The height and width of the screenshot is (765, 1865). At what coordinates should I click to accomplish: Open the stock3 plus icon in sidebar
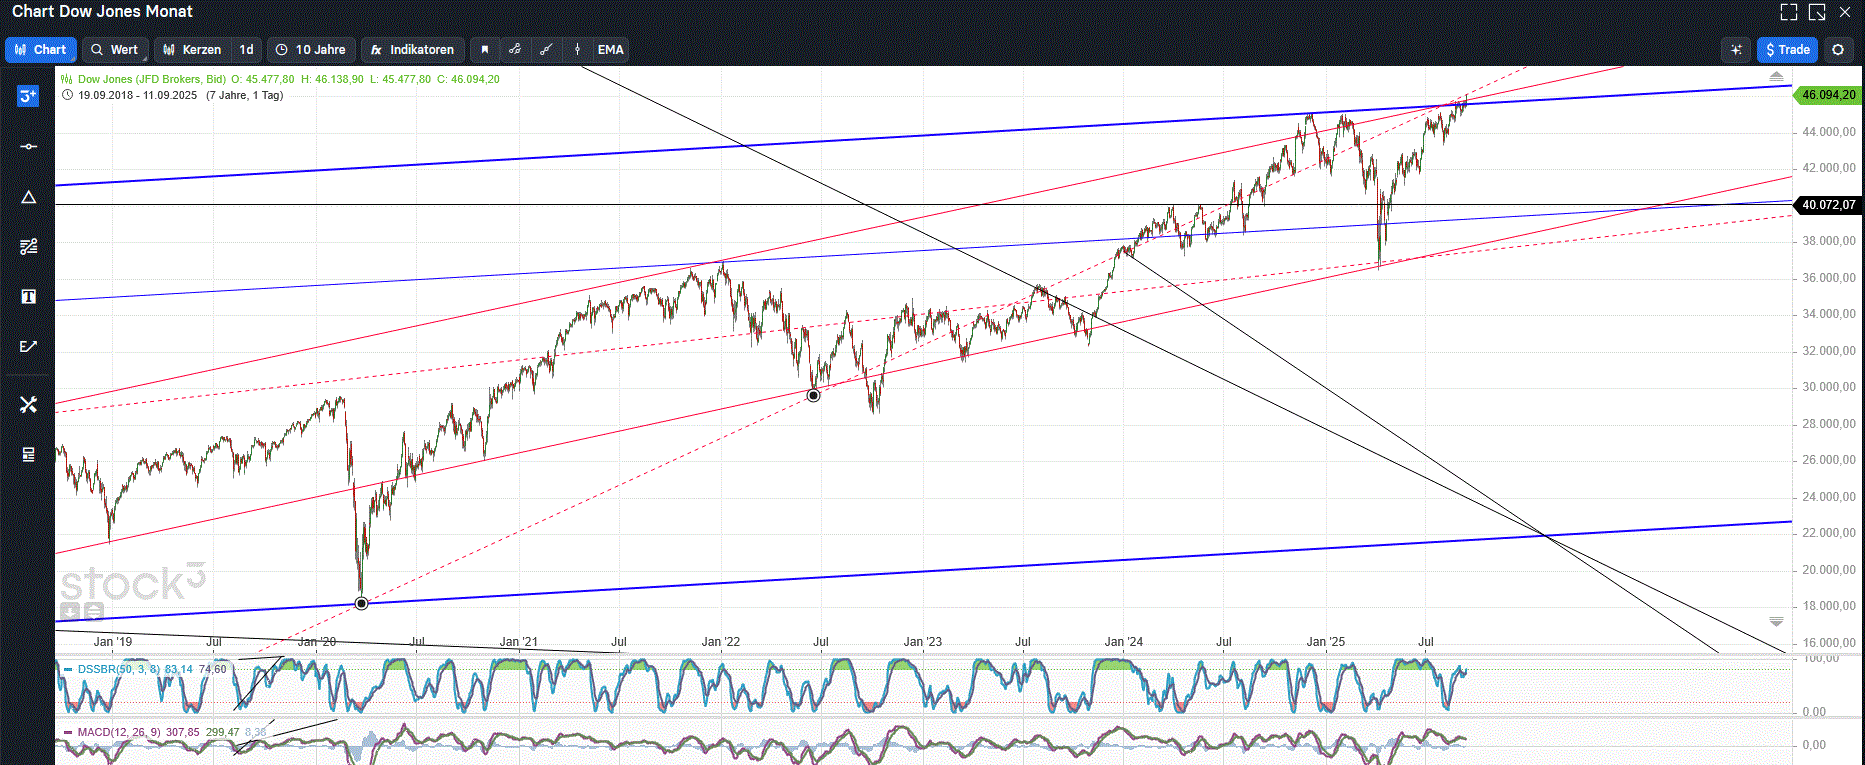click(x=28, y=96)
